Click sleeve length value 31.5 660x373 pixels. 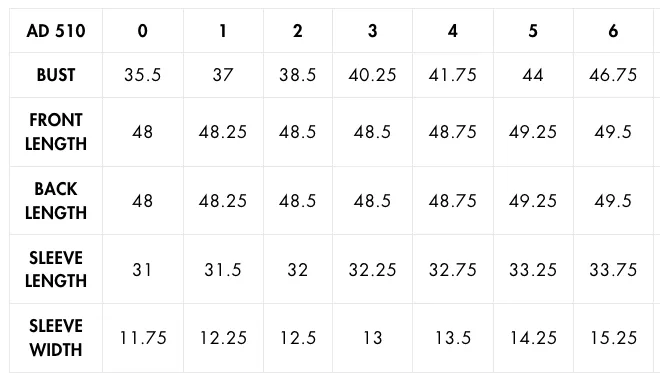pyautogui.click(x=223, y=270)
